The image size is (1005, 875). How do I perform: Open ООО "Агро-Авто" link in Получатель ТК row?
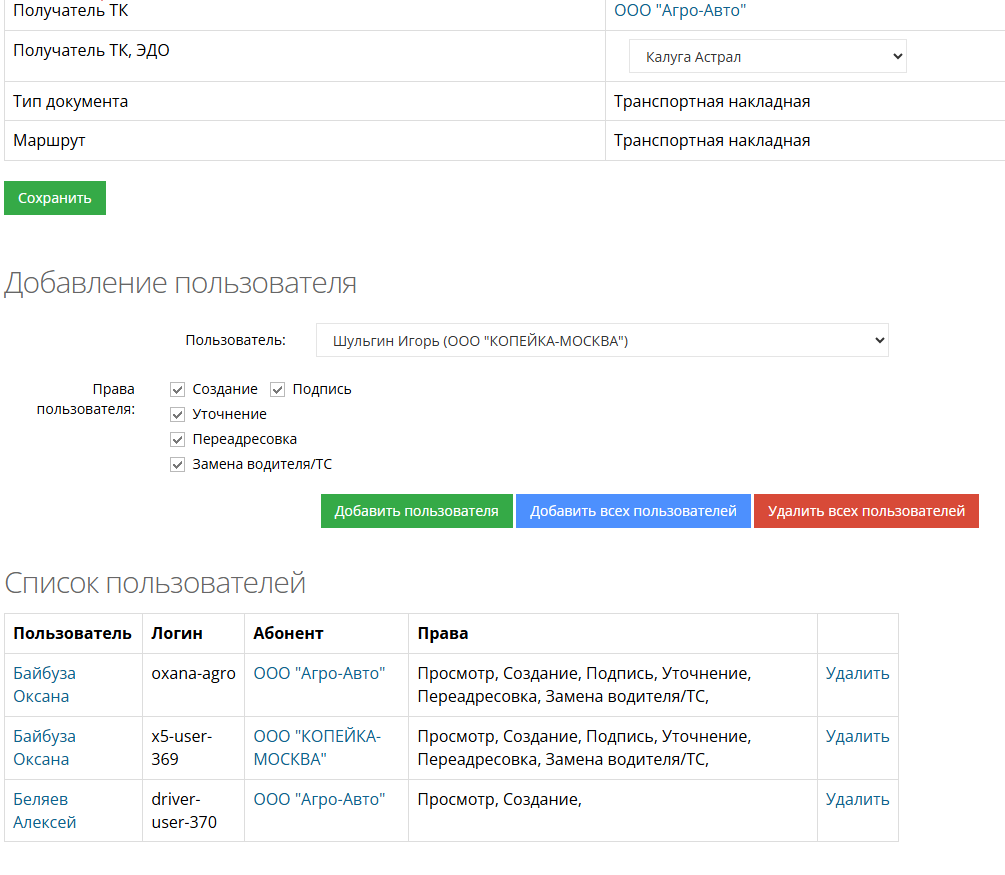680,10
